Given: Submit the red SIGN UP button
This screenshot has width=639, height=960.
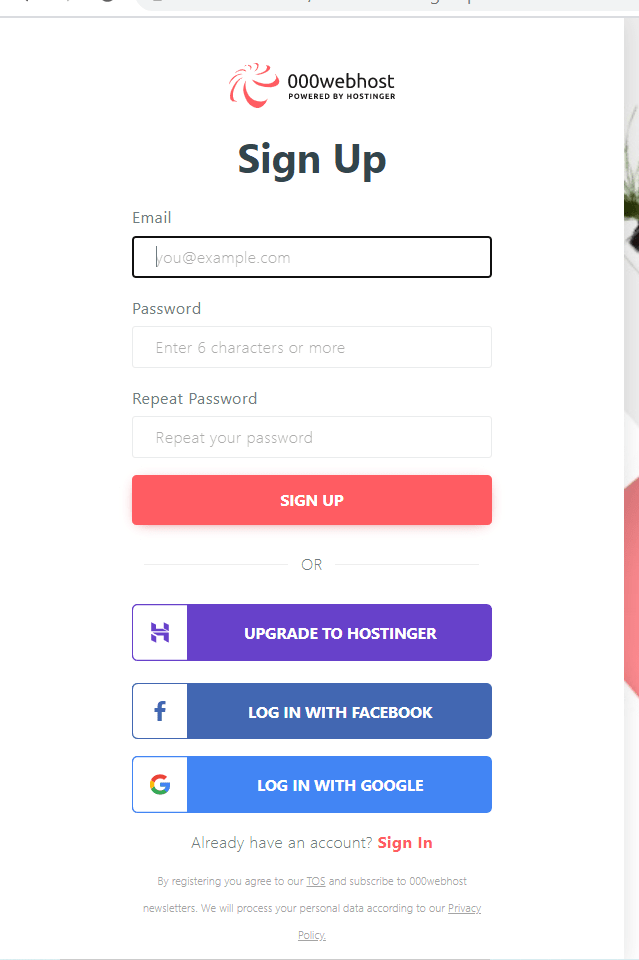Looking at the screenshot, I should pyautogui.click(x=312, y=500).
